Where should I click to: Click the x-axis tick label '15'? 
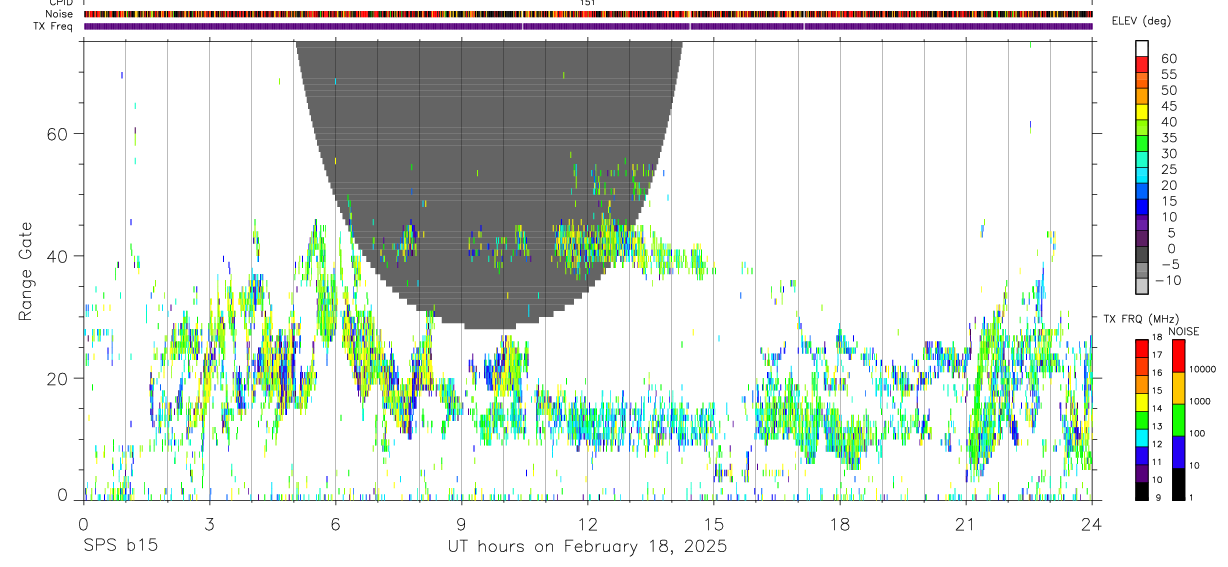[x=713, y=524]
